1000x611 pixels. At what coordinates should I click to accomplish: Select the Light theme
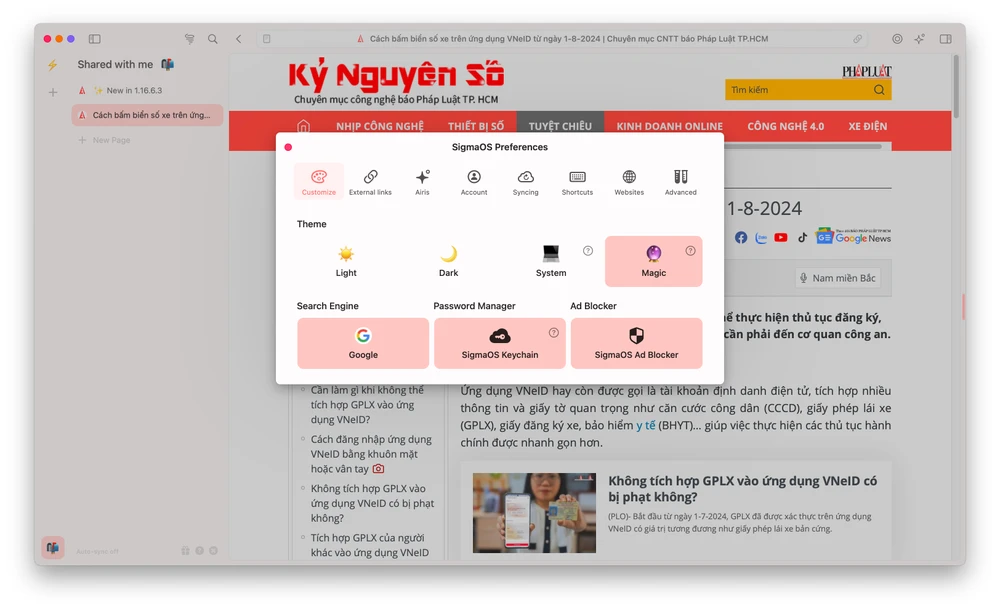(x=346, y=261)
